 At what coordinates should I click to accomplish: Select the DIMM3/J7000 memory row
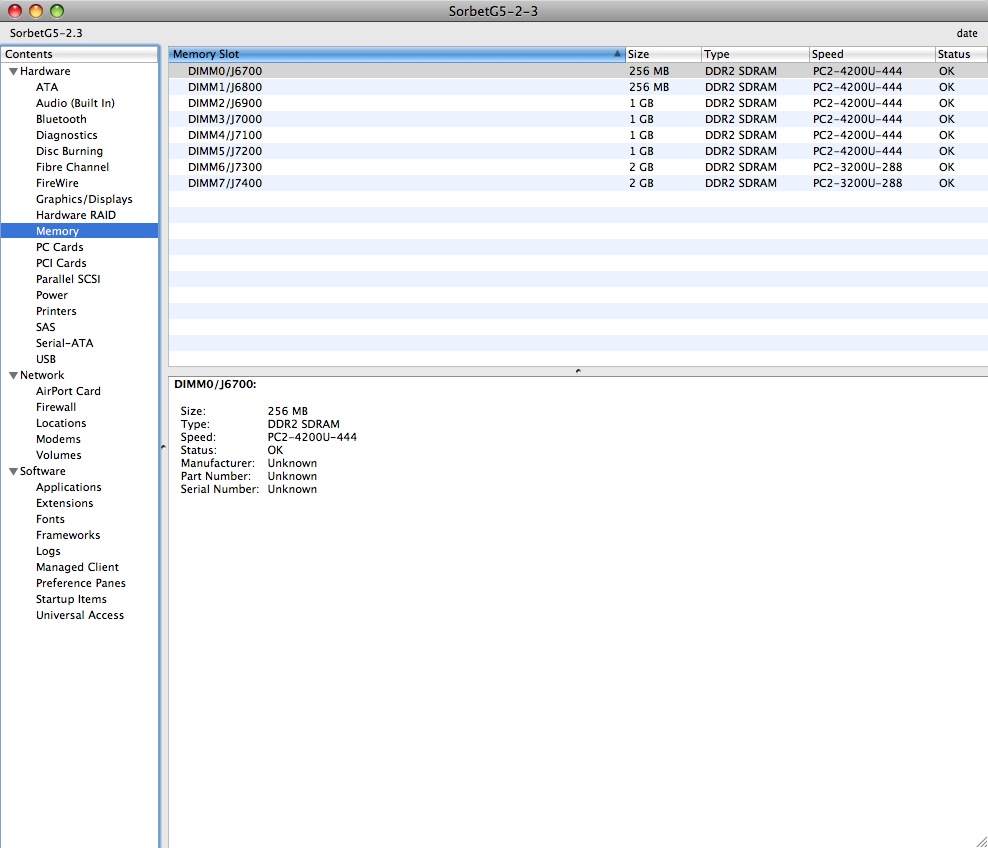point(578,119)
